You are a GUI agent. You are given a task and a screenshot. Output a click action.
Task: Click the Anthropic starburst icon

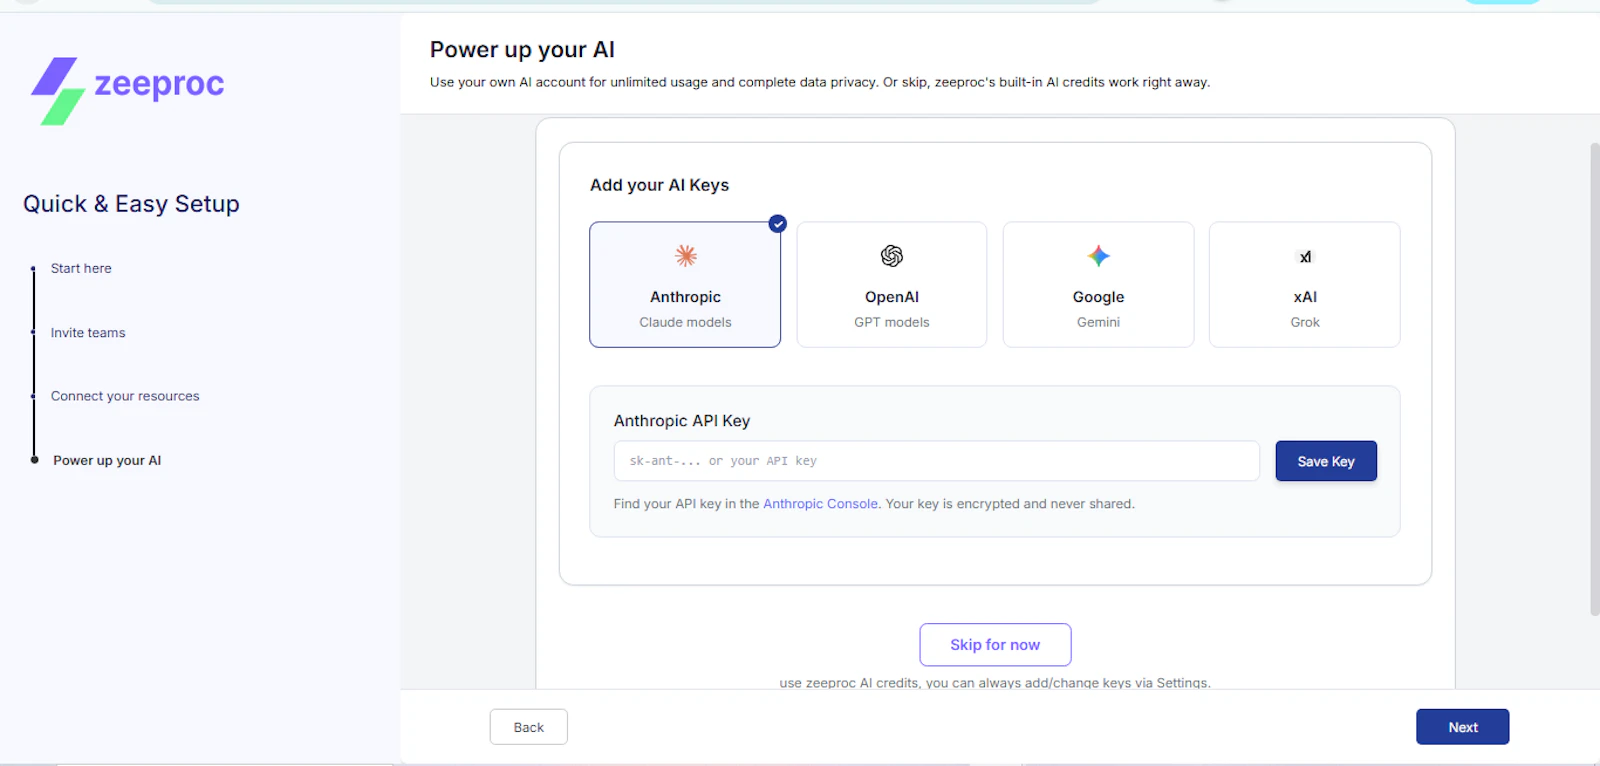pos(685,256)
